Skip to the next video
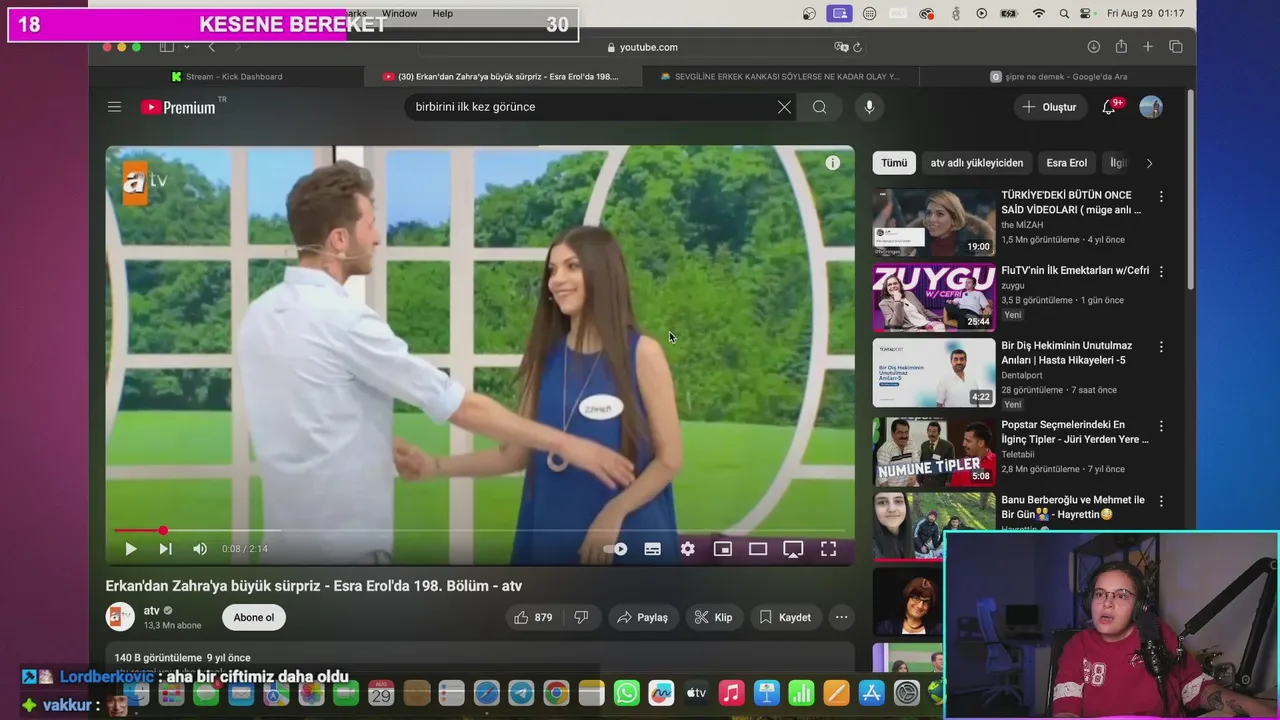This screenshot has width=1280, height=720. [x=165, y=548]
